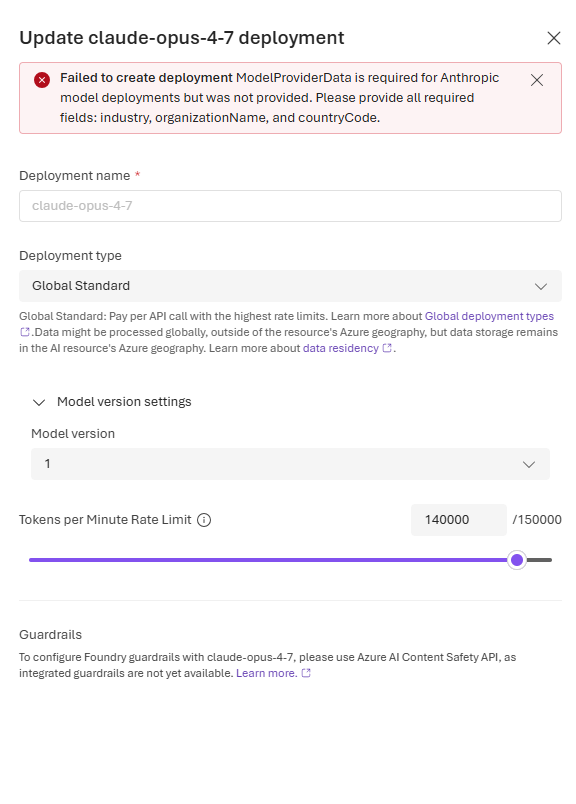This screenshot has height=804, width=576.
Task: Open the Deployment type Global Standard dropdown
Action: tap(290, 286)
